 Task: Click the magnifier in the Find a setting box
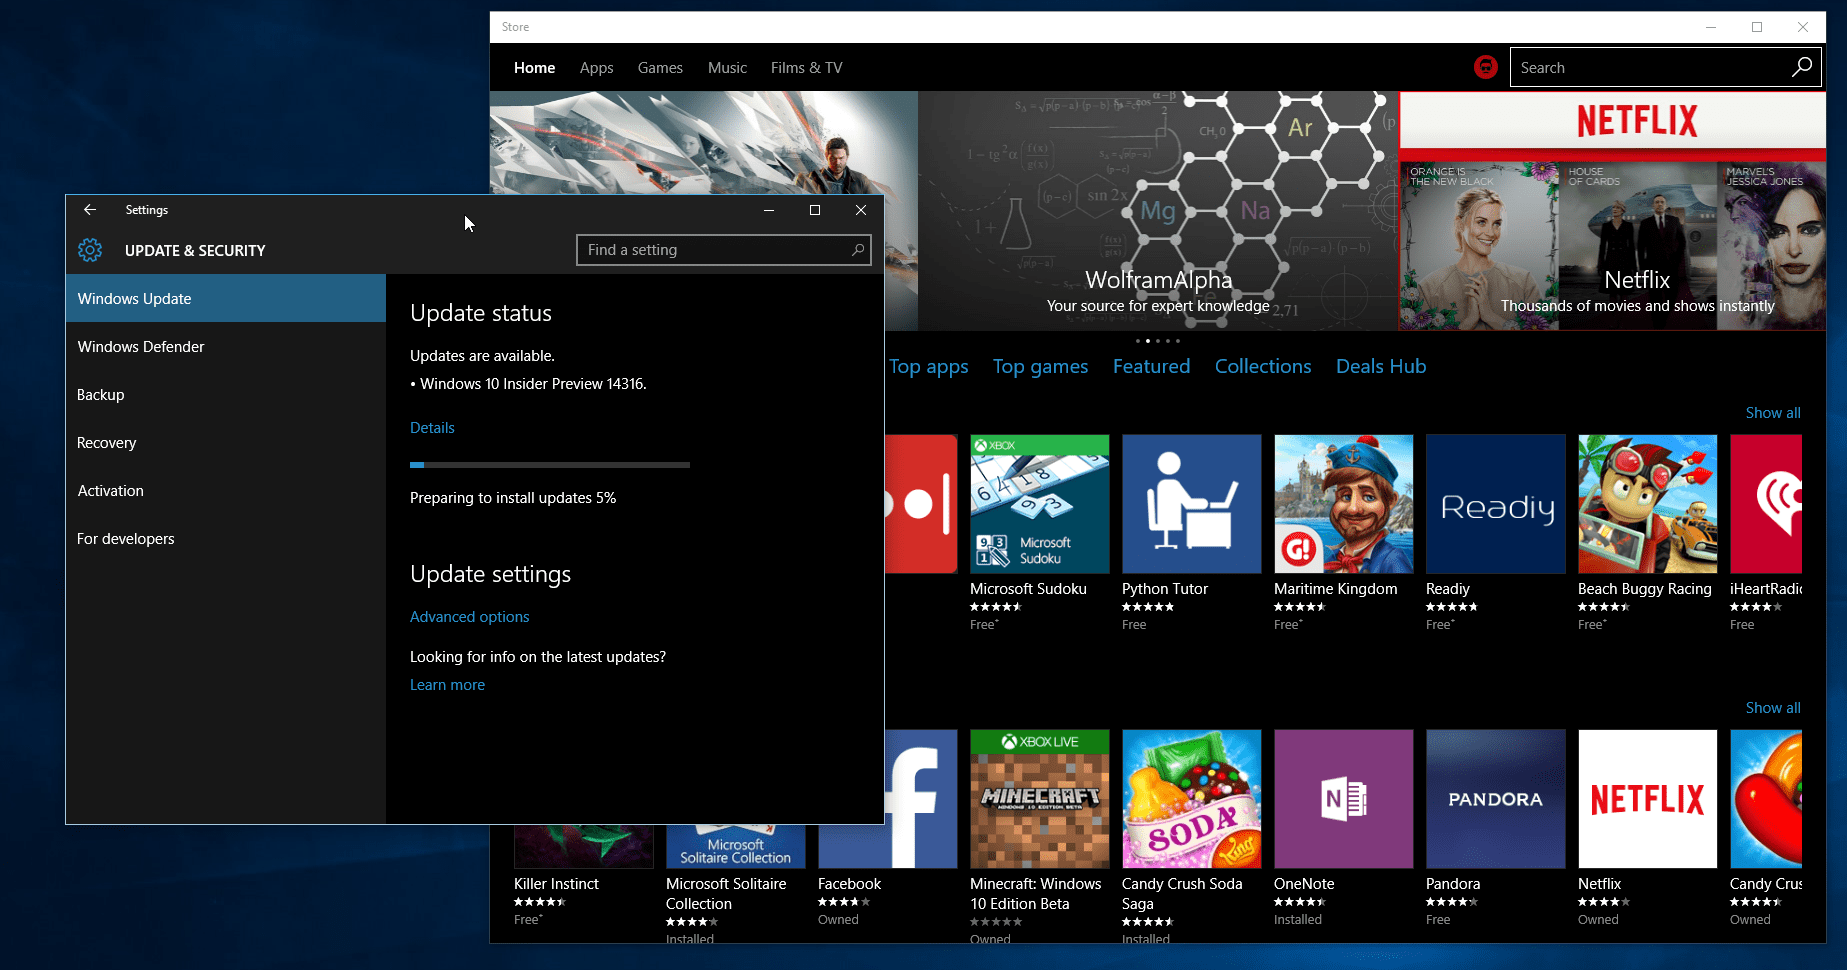858,249
